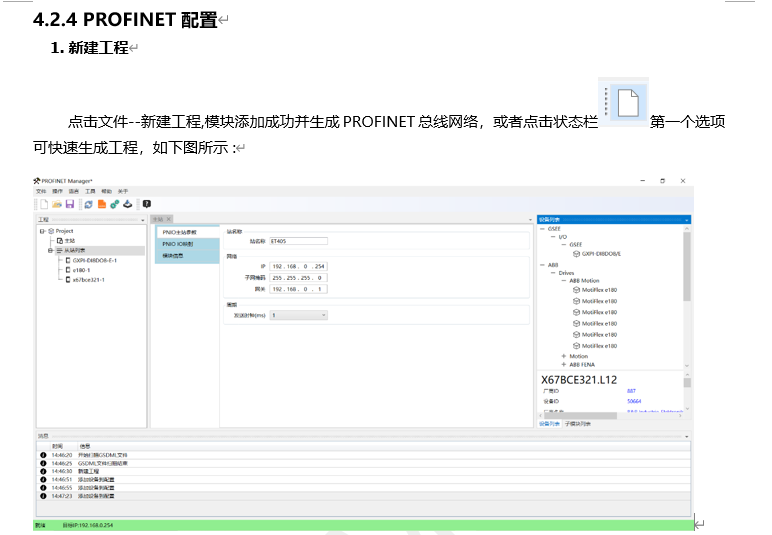Select x67bce321-1 in the project tree
The height and width of the screenshot is (535, 772).
89,280
